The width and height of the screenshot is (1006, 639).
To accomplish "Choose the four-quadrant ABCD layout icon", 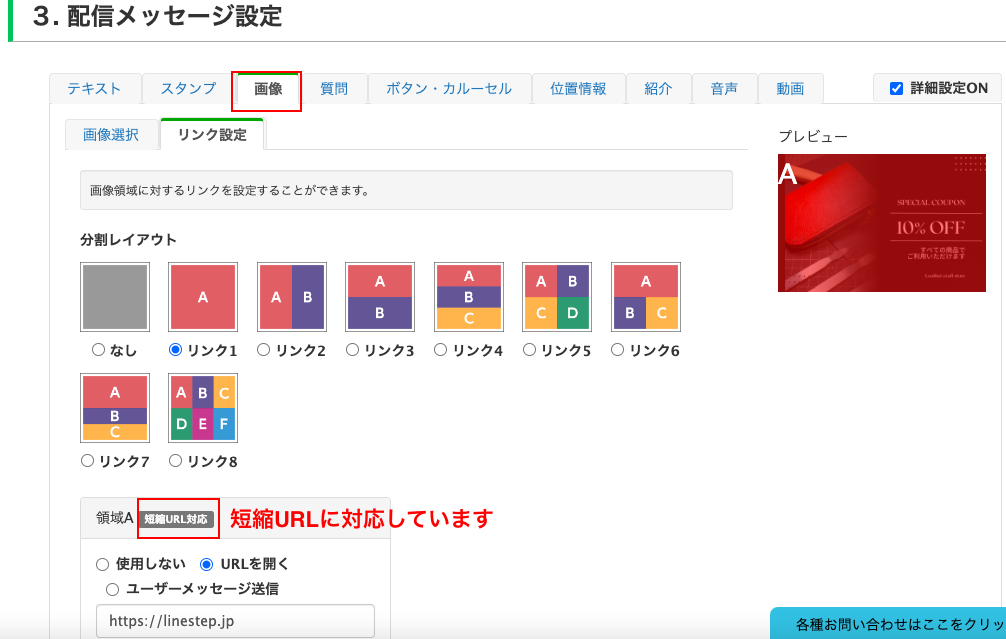I will click(557, 297).
